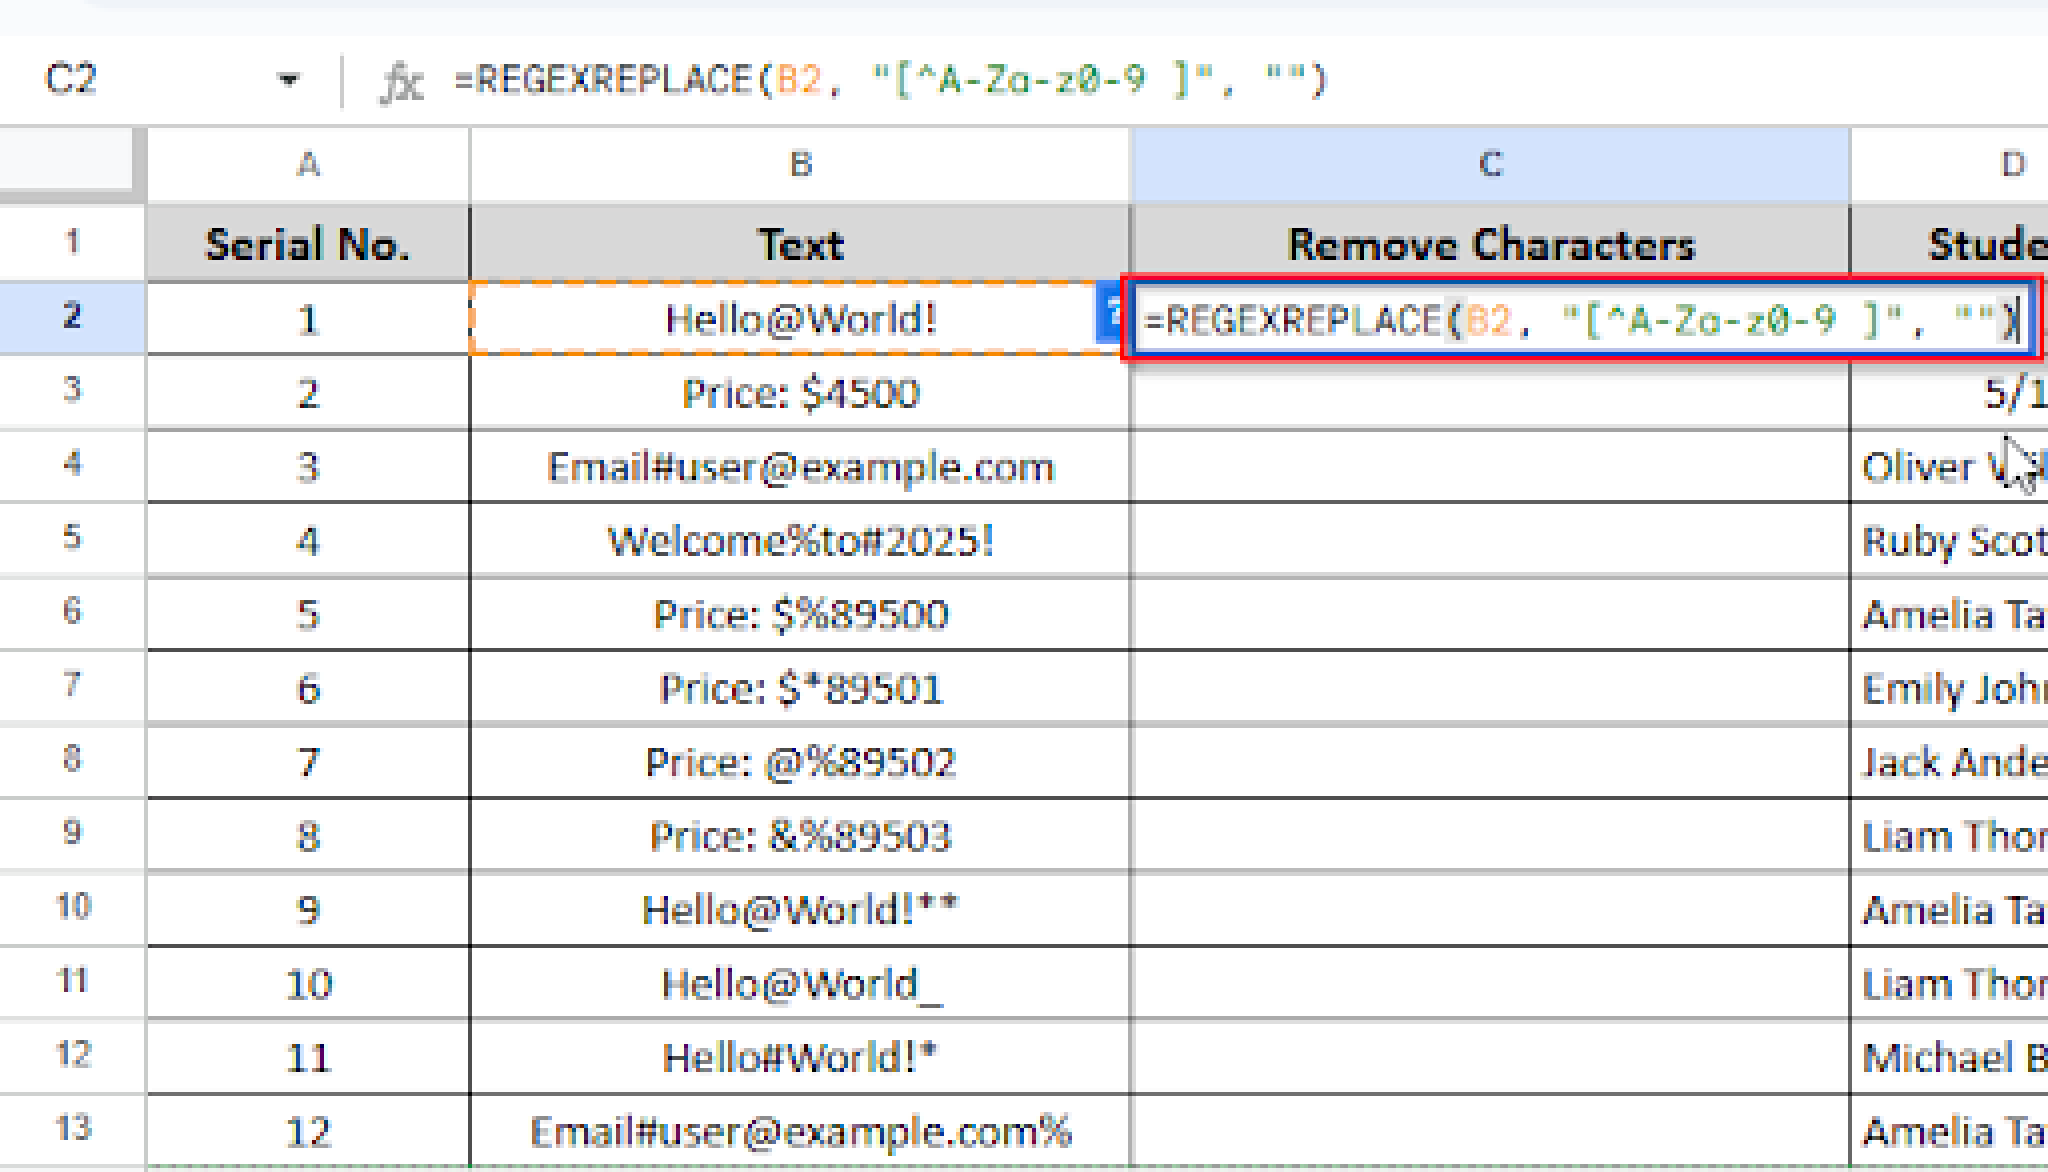Click the fx function icon

(401, 82)
